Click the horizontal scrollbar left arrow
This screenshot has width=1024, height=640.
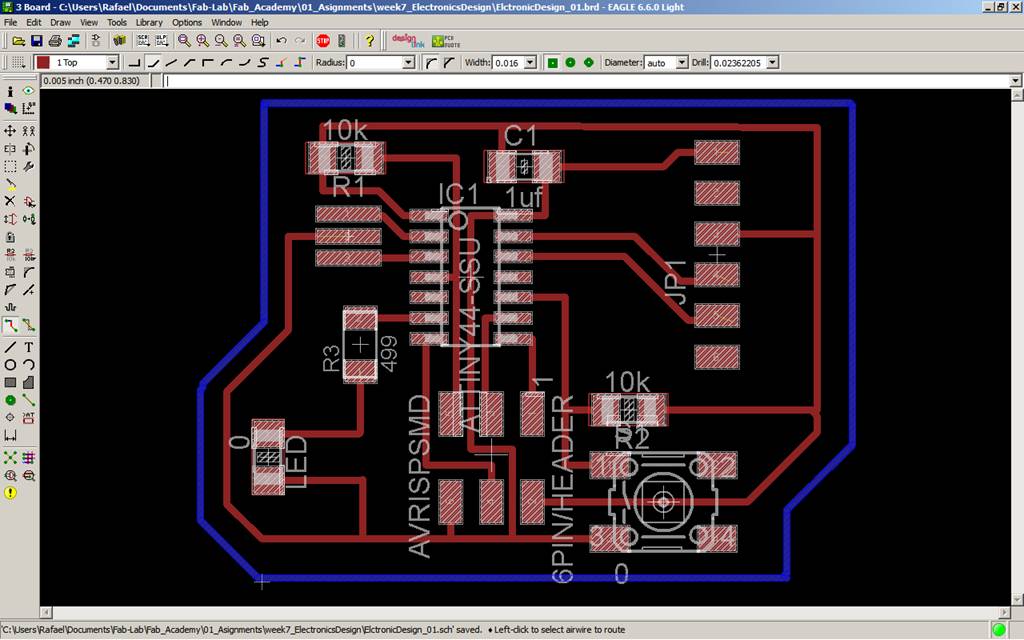coord(46,613)
